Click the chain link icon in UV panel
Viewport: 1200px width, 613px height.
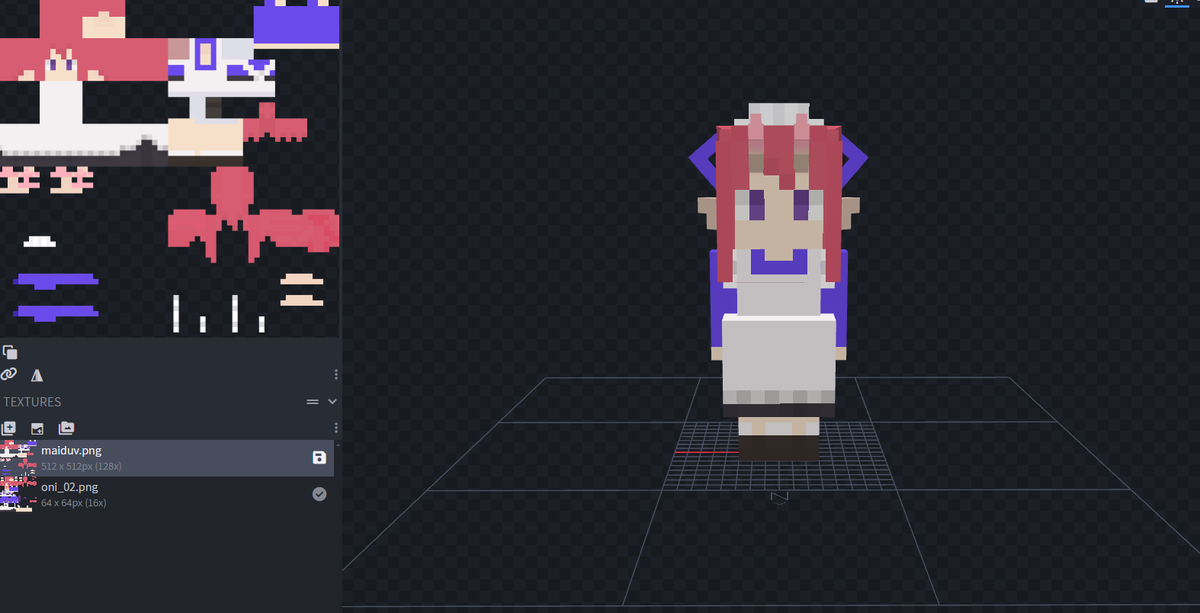point(9,374)
